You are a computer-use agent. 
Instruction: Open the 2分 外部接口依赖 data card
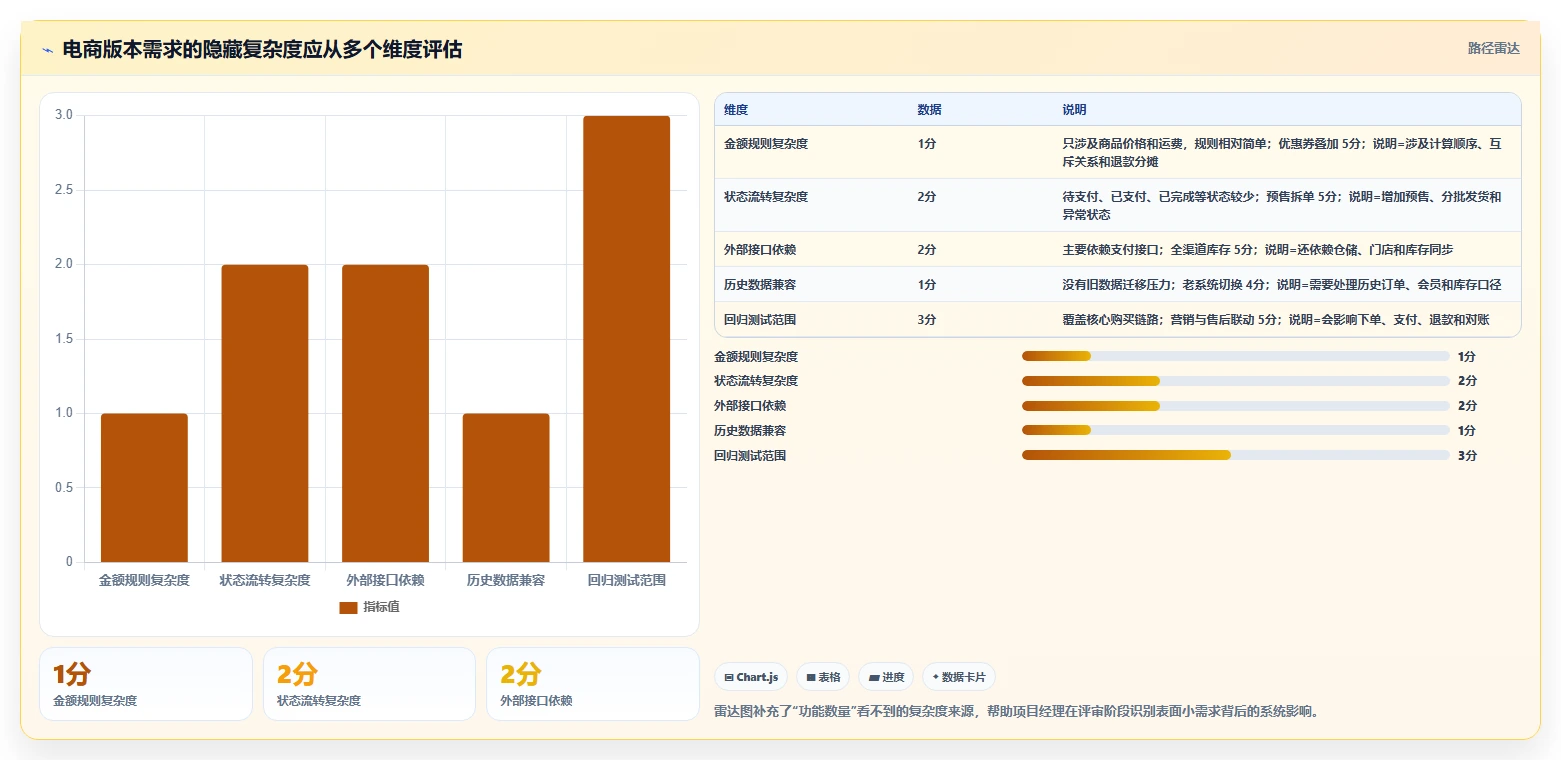[593, 684]
